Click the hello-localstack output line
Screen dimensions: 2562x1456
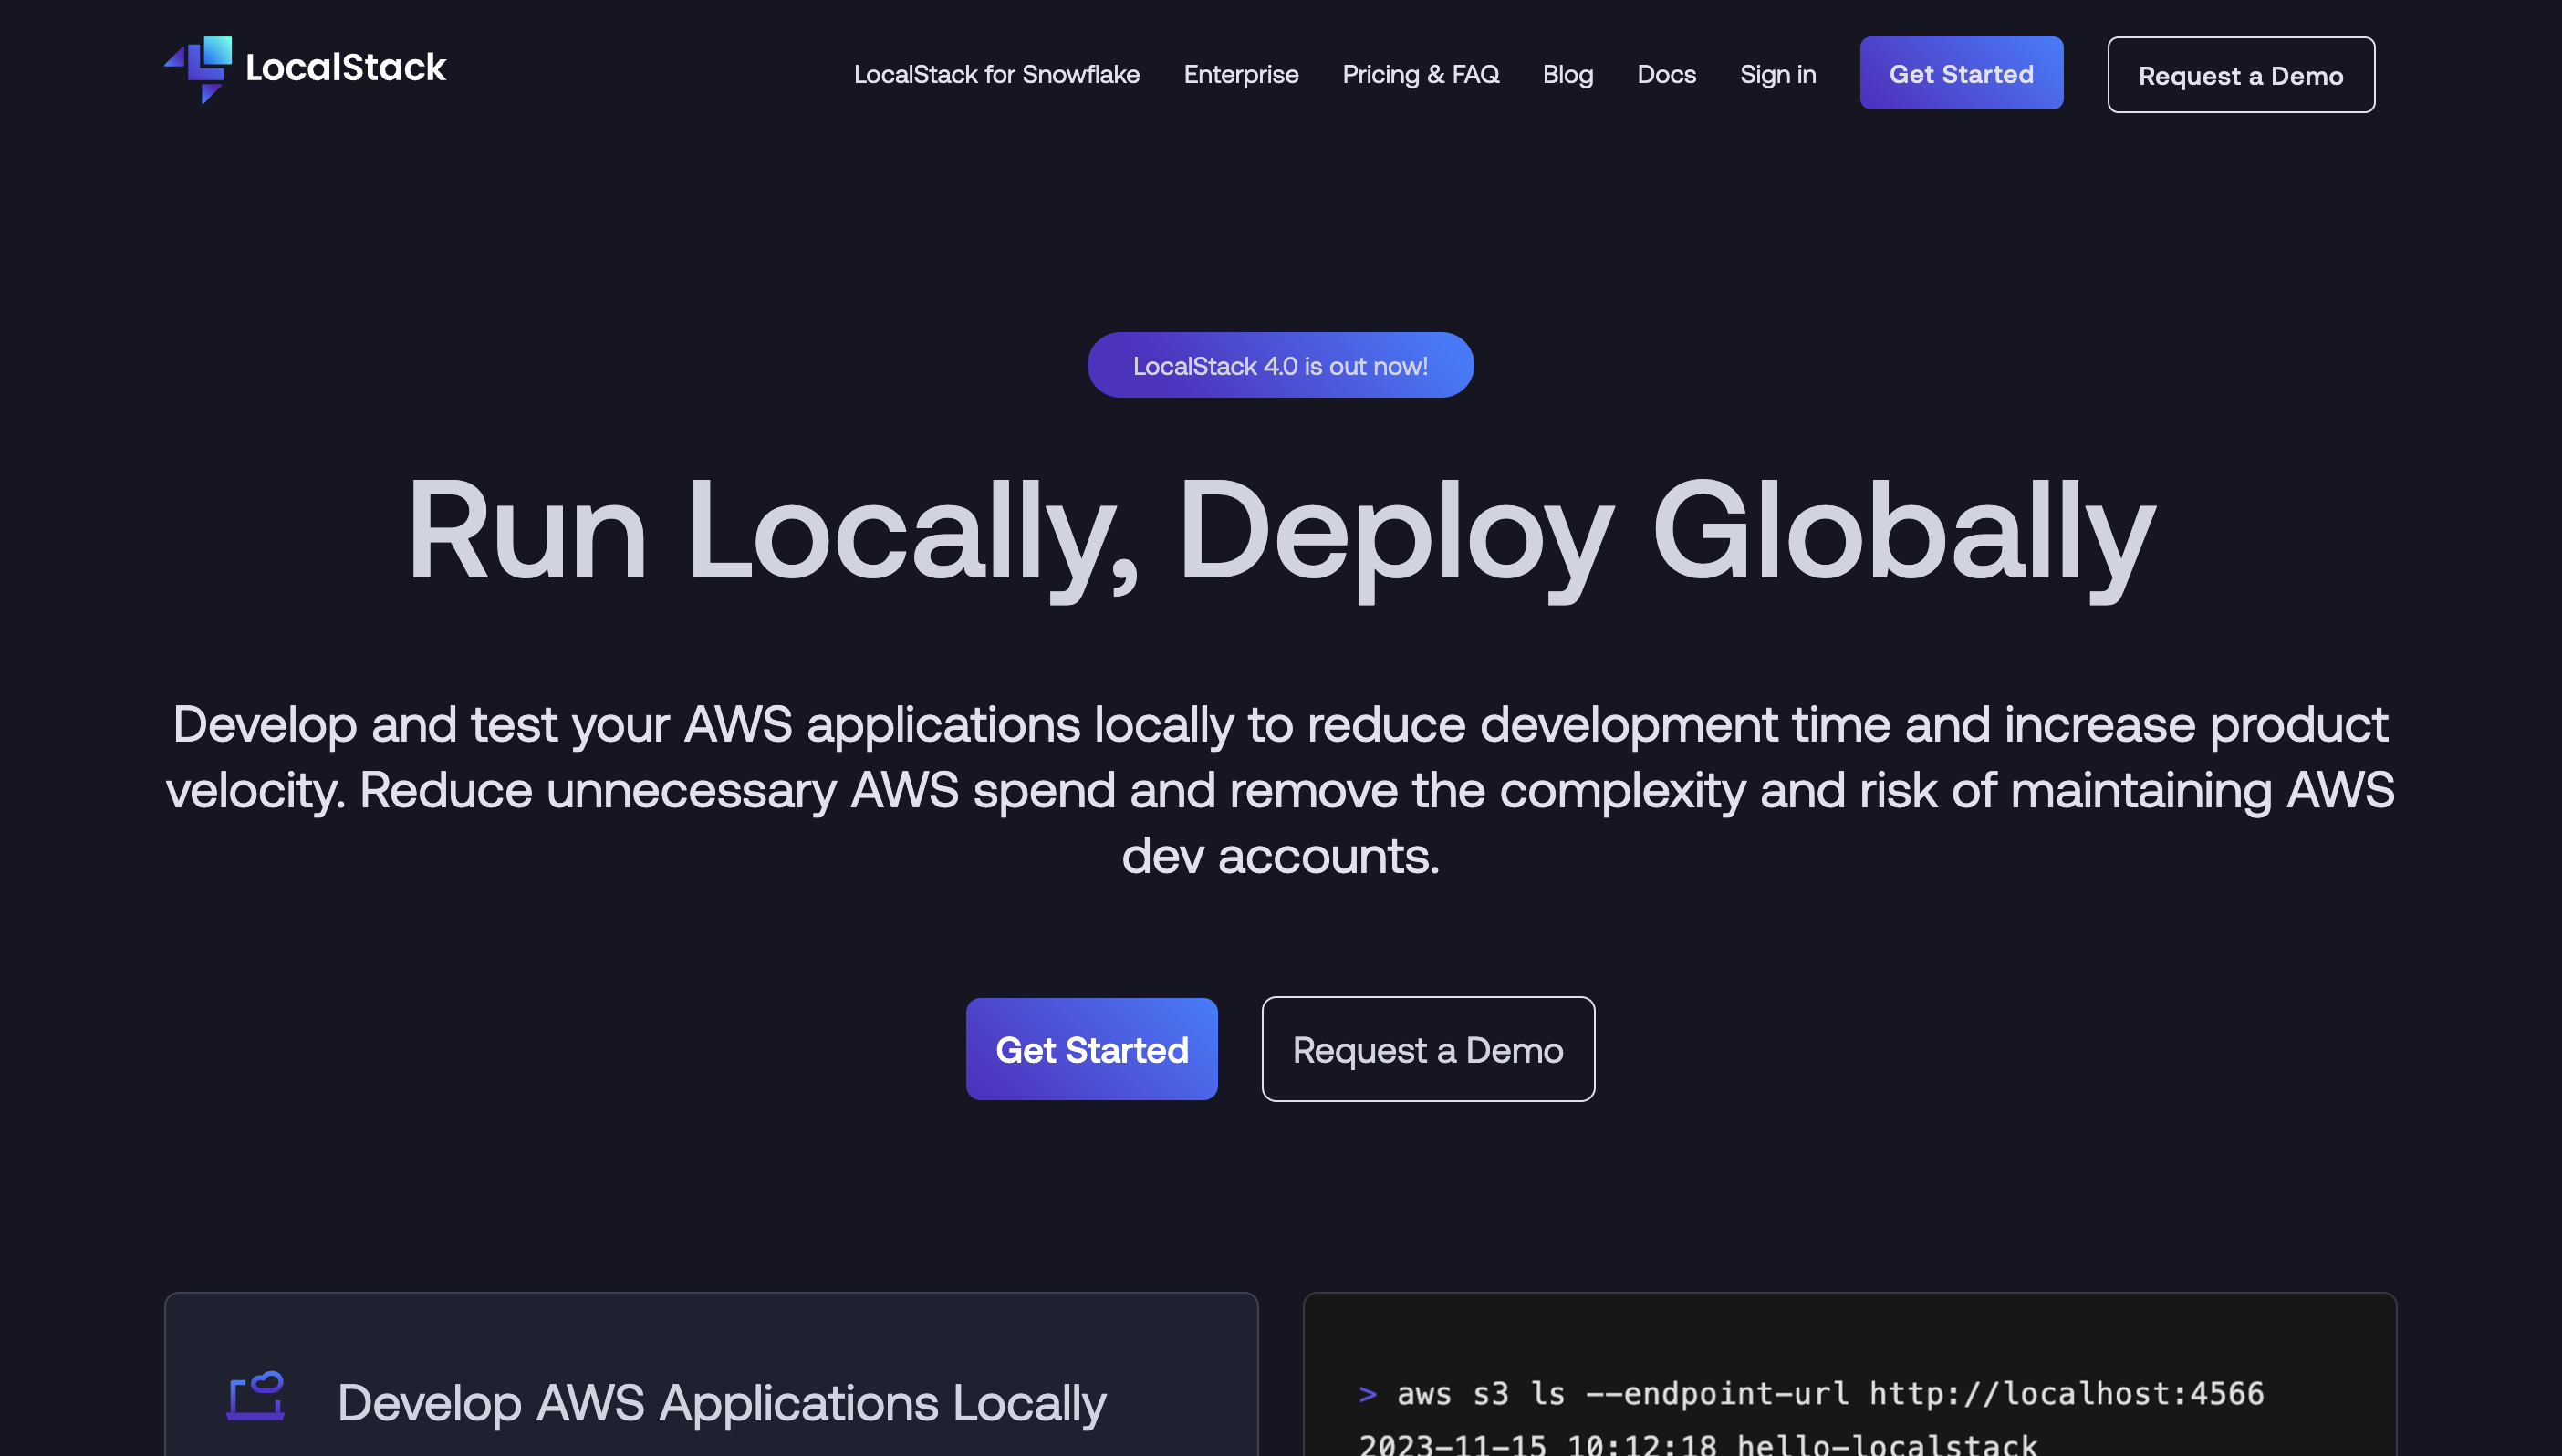point(1697,1444)
